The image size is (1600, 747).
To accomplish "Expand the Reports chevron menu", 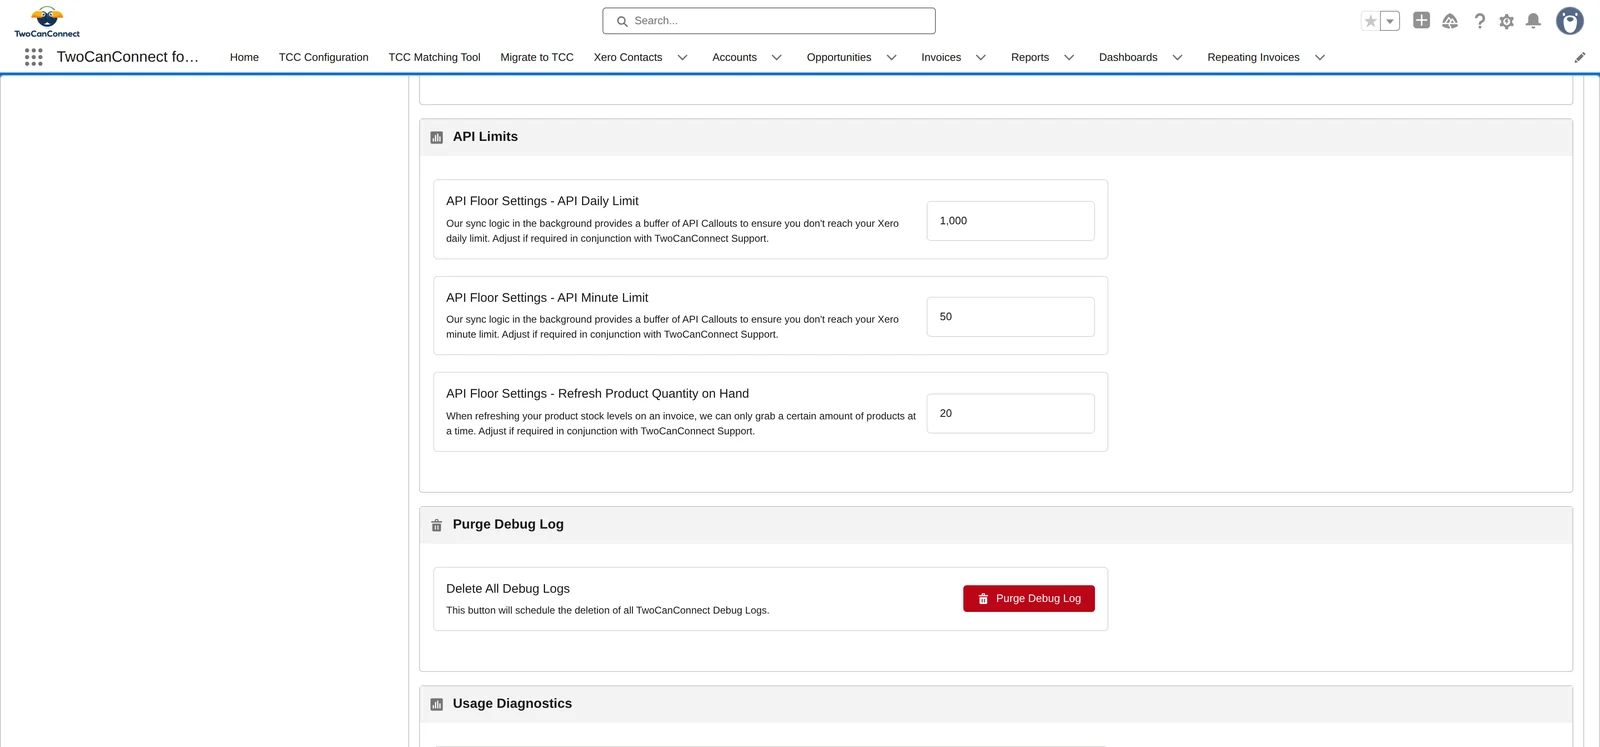I will click(1069, 57).
